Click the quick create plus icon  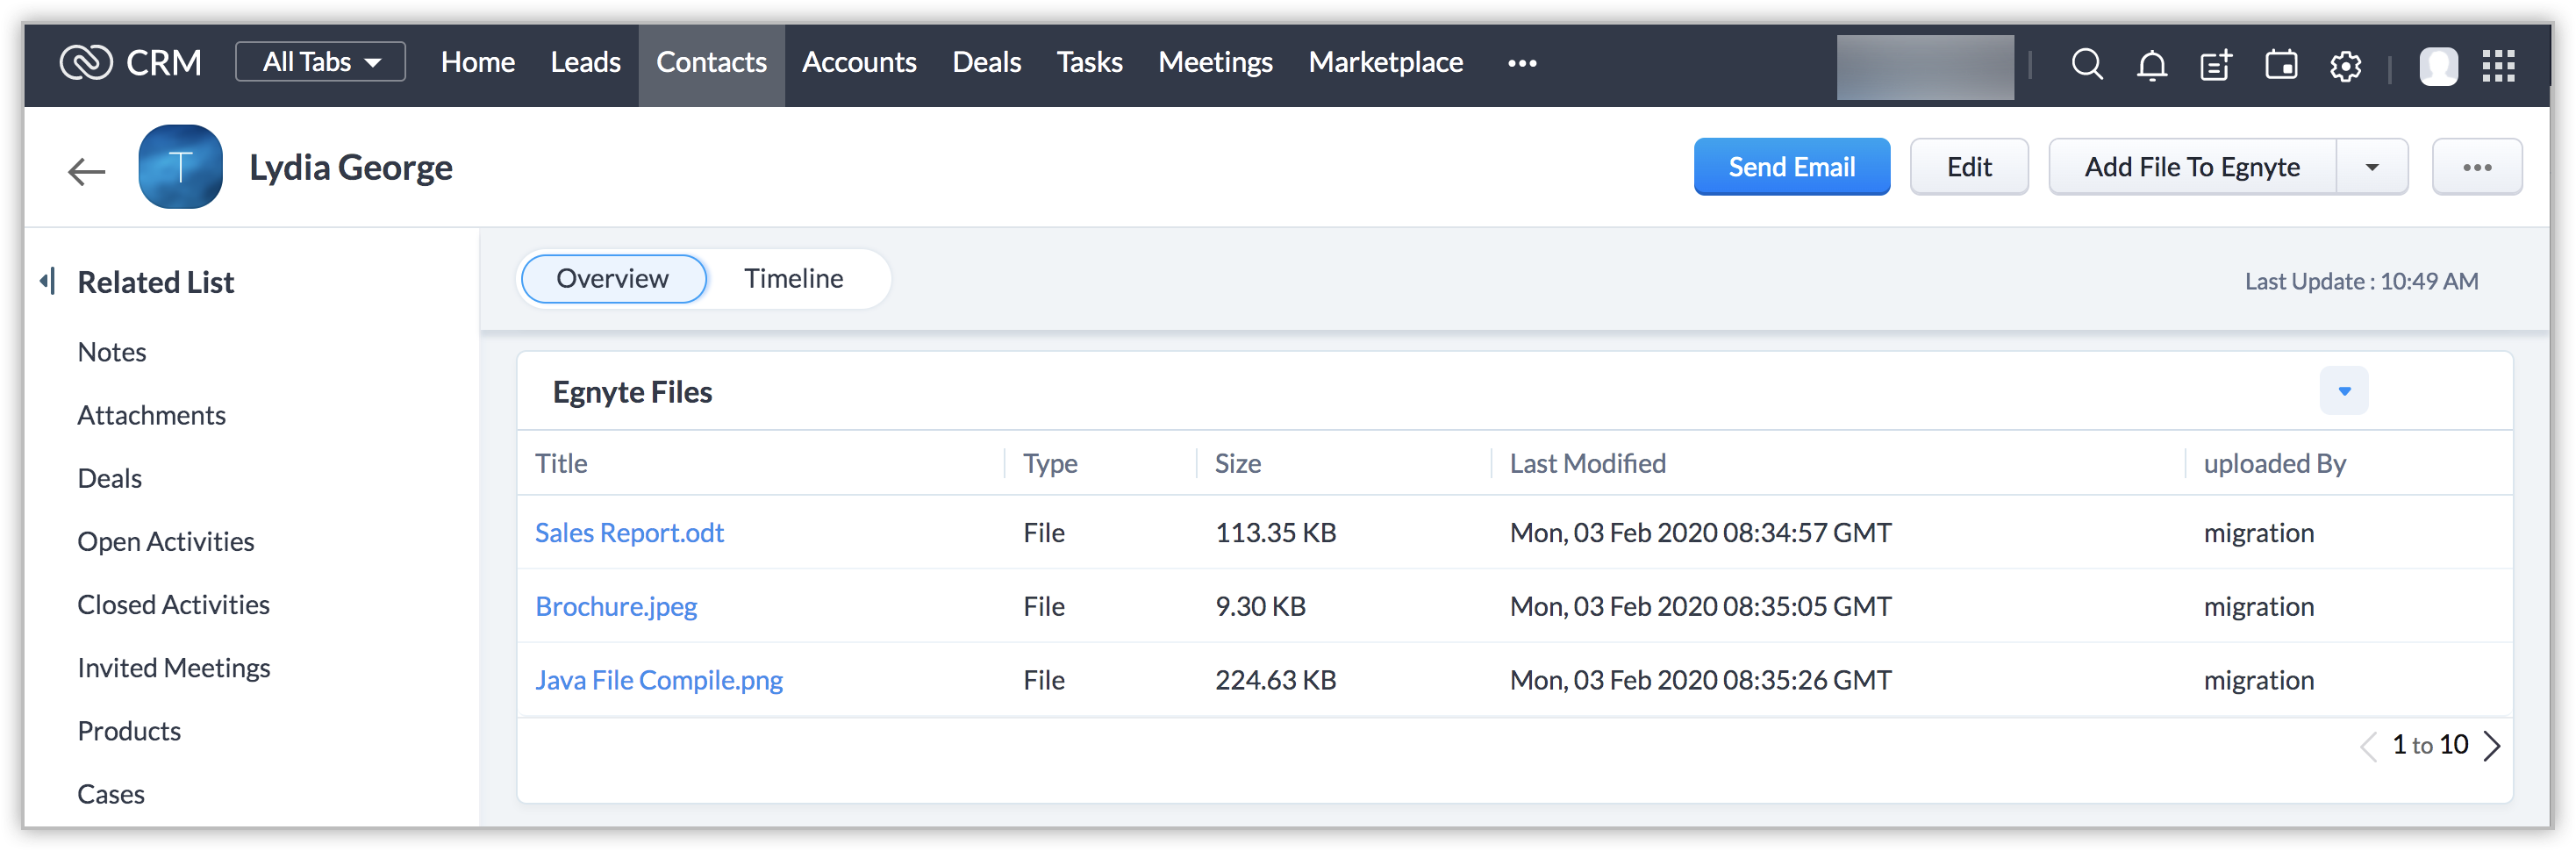2216,66
